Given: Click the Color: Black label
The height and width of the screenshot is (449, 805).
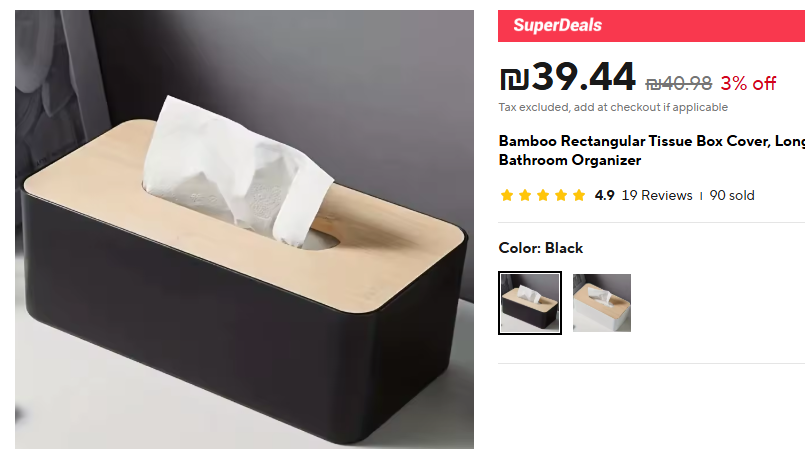Looking at the screenshot, I should pyautogui.click(x=541, y=248).
